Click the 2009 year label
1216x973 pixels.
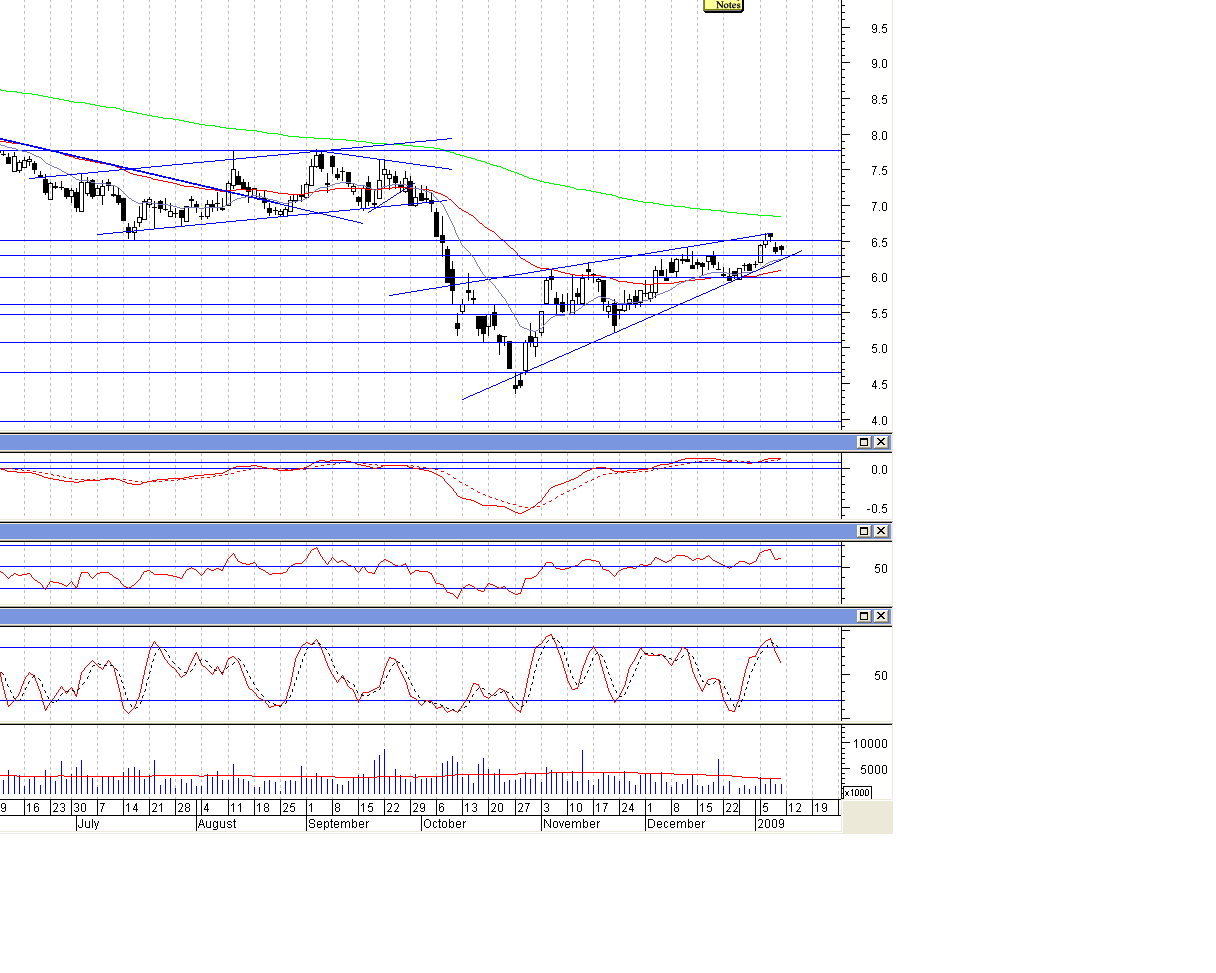(x=771, y=824)
